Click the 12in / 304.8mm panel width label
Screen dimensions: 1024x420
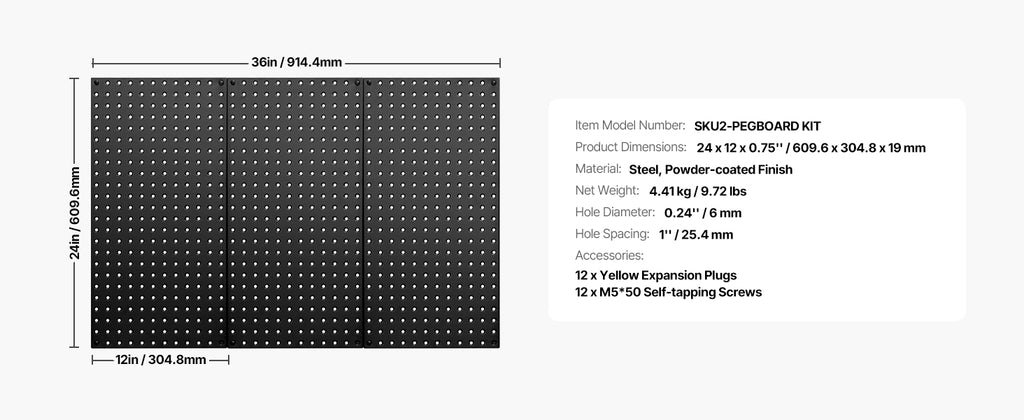(x=160, y=360)
